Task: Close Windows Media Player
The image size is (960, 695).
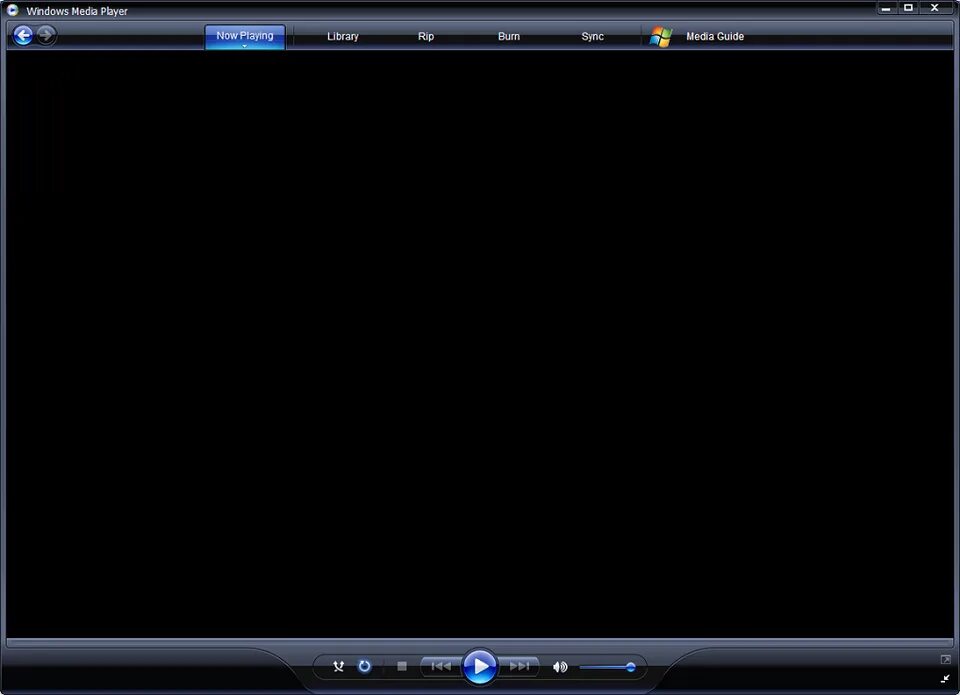Action: pos(935,8)
